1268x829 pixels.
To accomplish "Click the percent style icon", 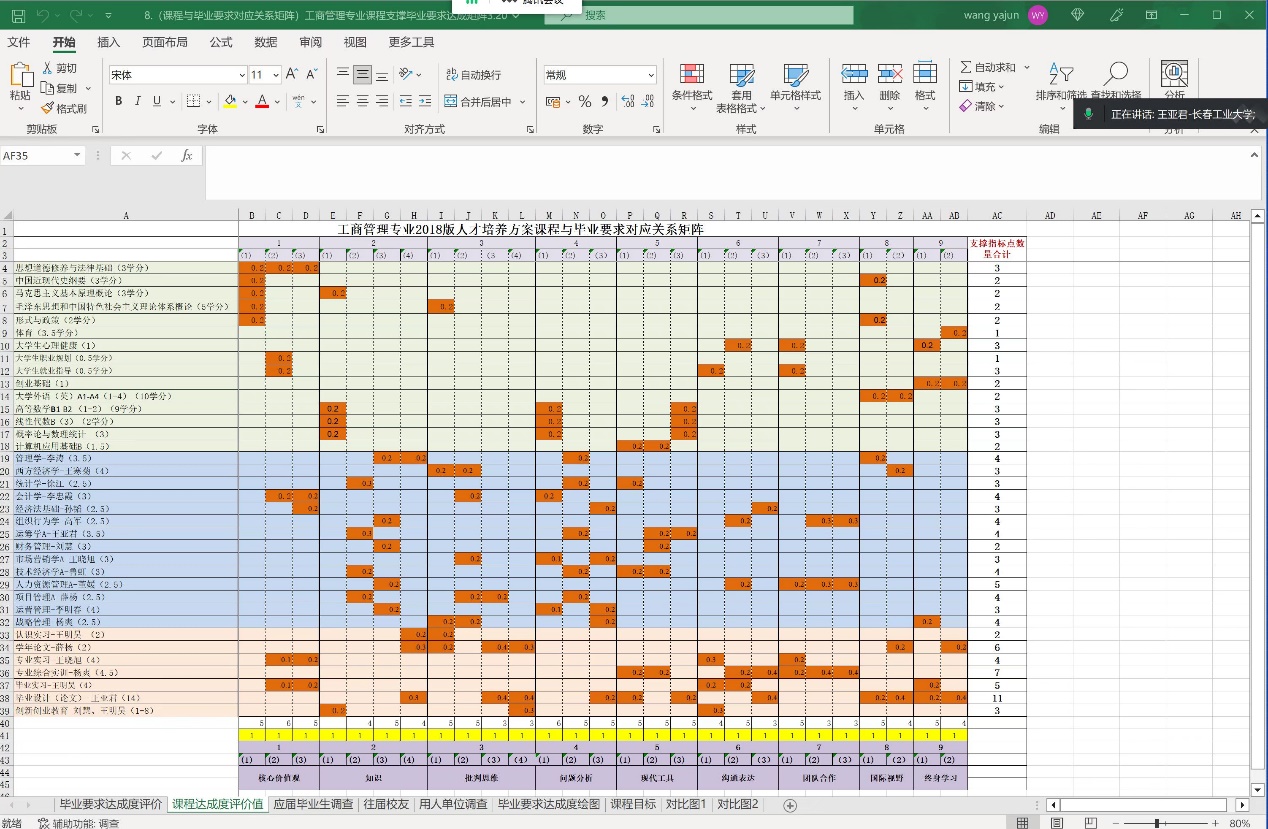I will pyautogui.click(x=585, y=101).
